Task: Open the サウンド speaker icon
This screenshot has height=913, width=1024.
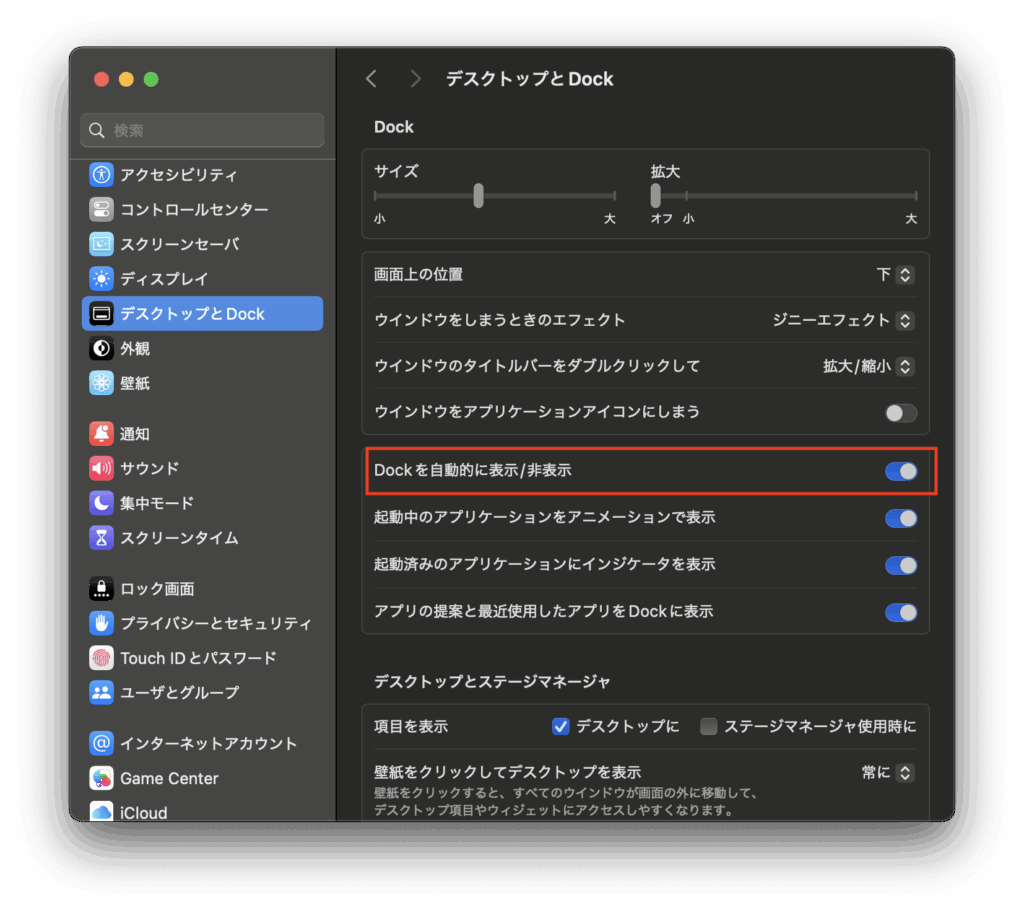Action: (101, 468)
